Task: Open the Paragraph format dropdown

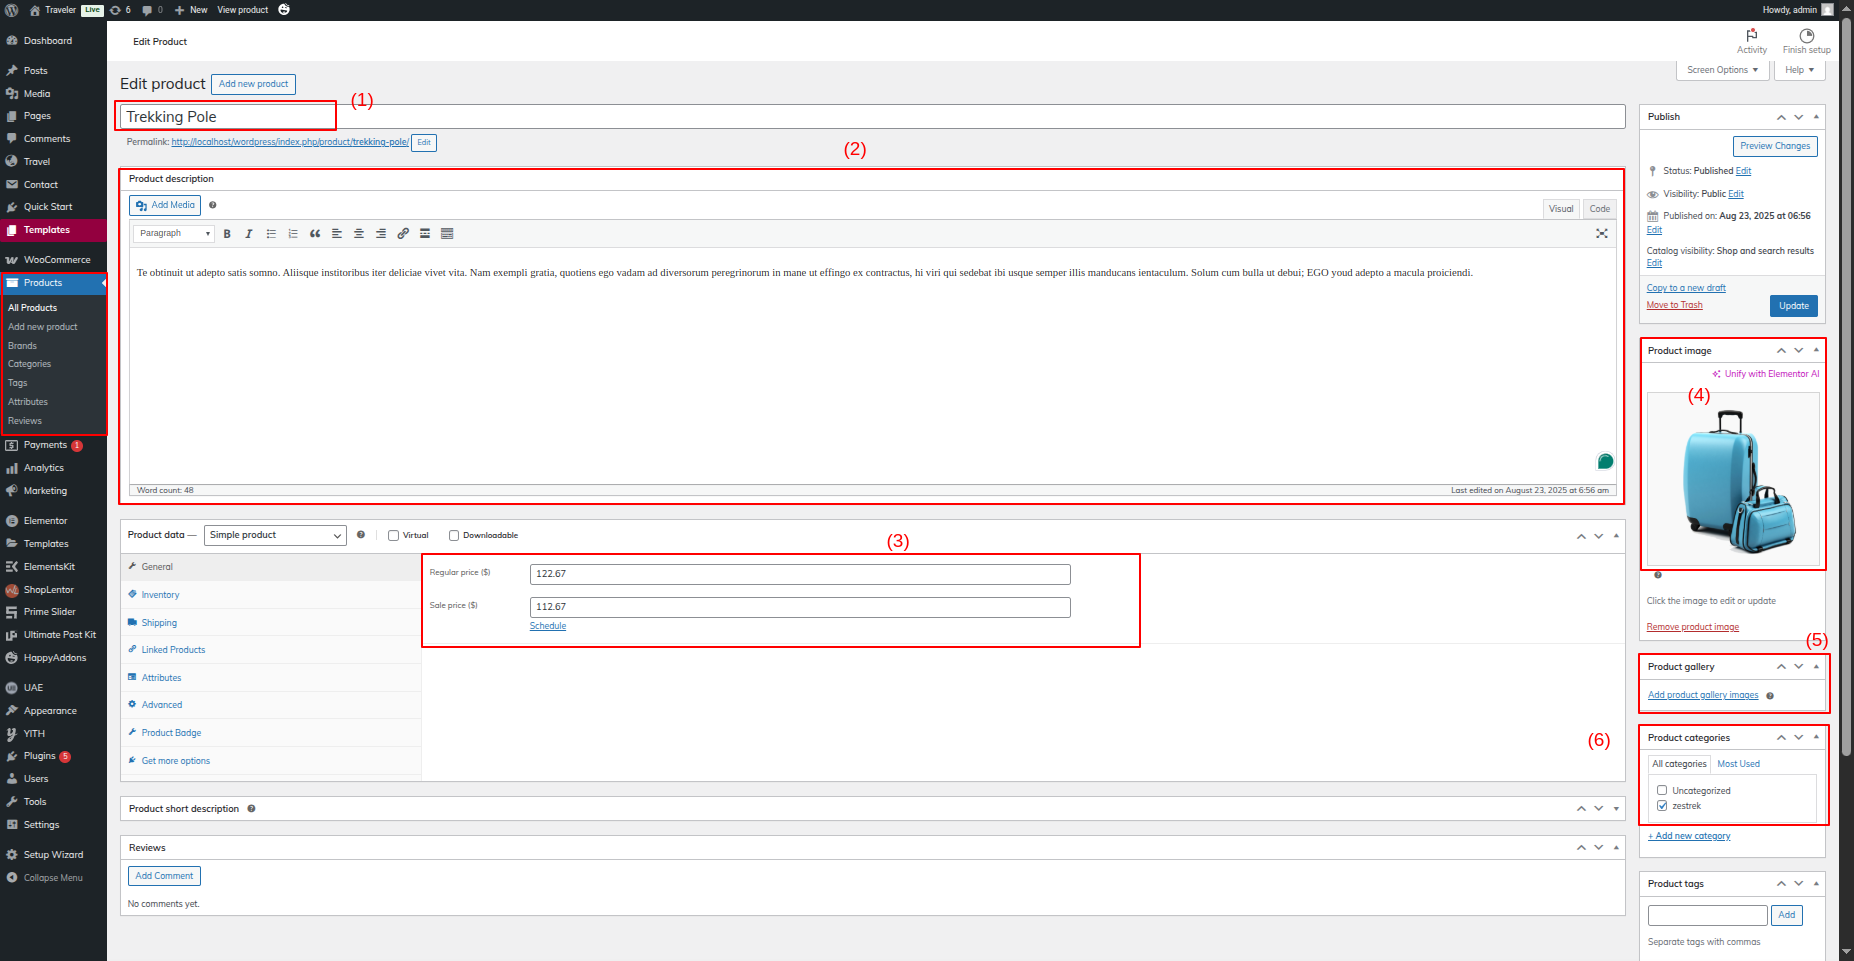Action: point(174,234)
